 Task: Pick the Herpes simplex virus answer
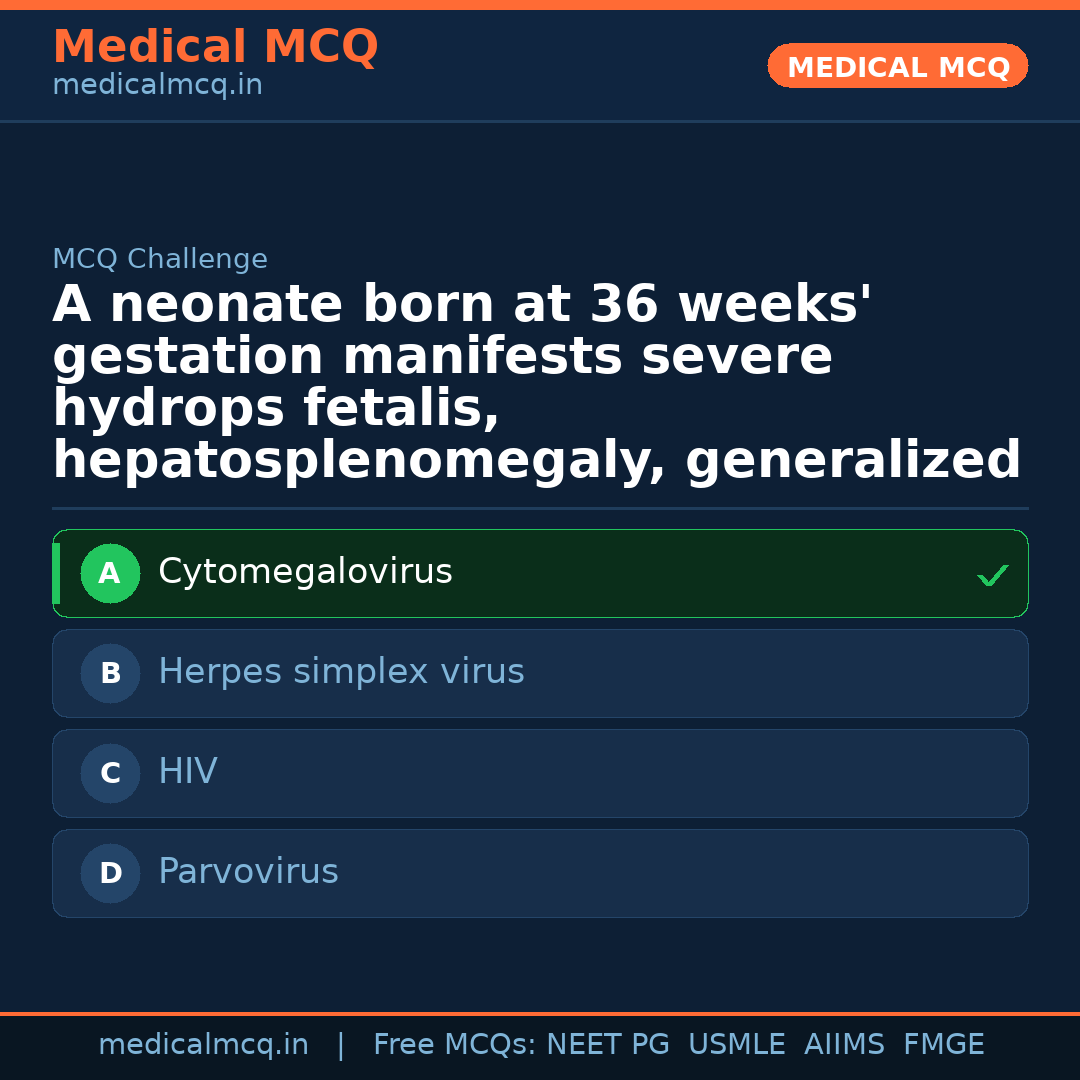[x=341, y=672]
